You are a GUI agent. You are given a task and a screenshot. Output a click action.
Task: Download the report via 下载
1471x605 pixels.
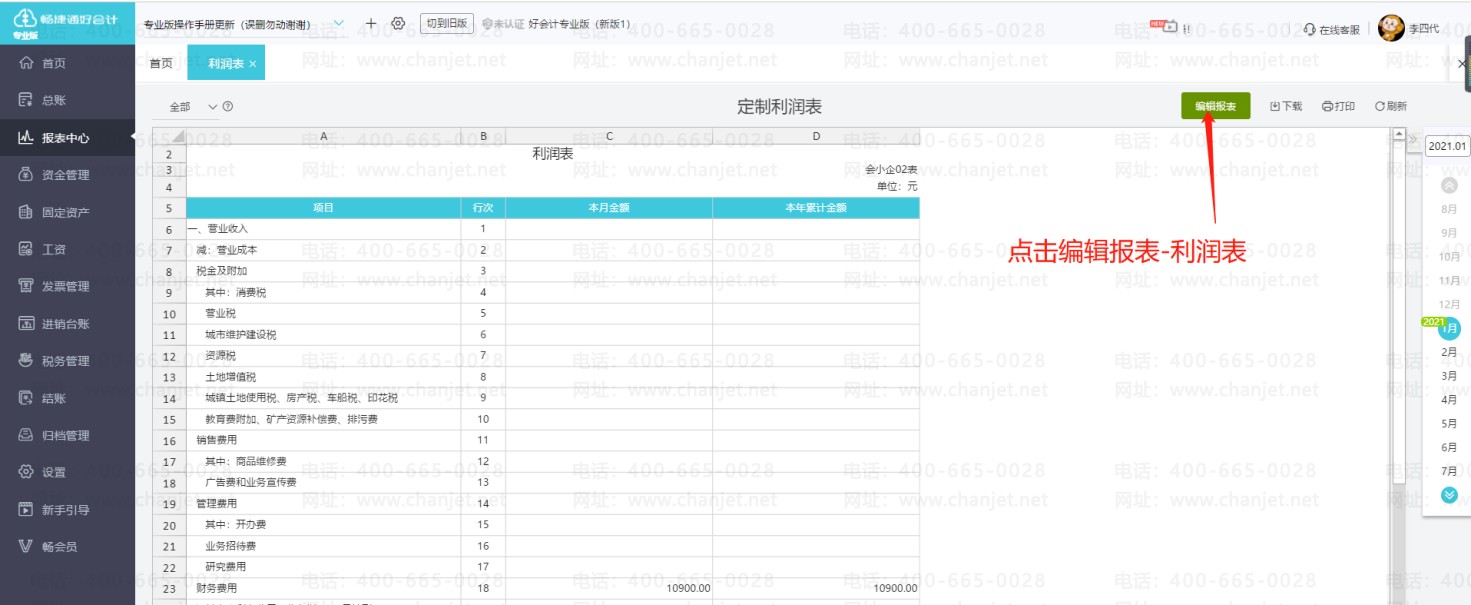1286,106
